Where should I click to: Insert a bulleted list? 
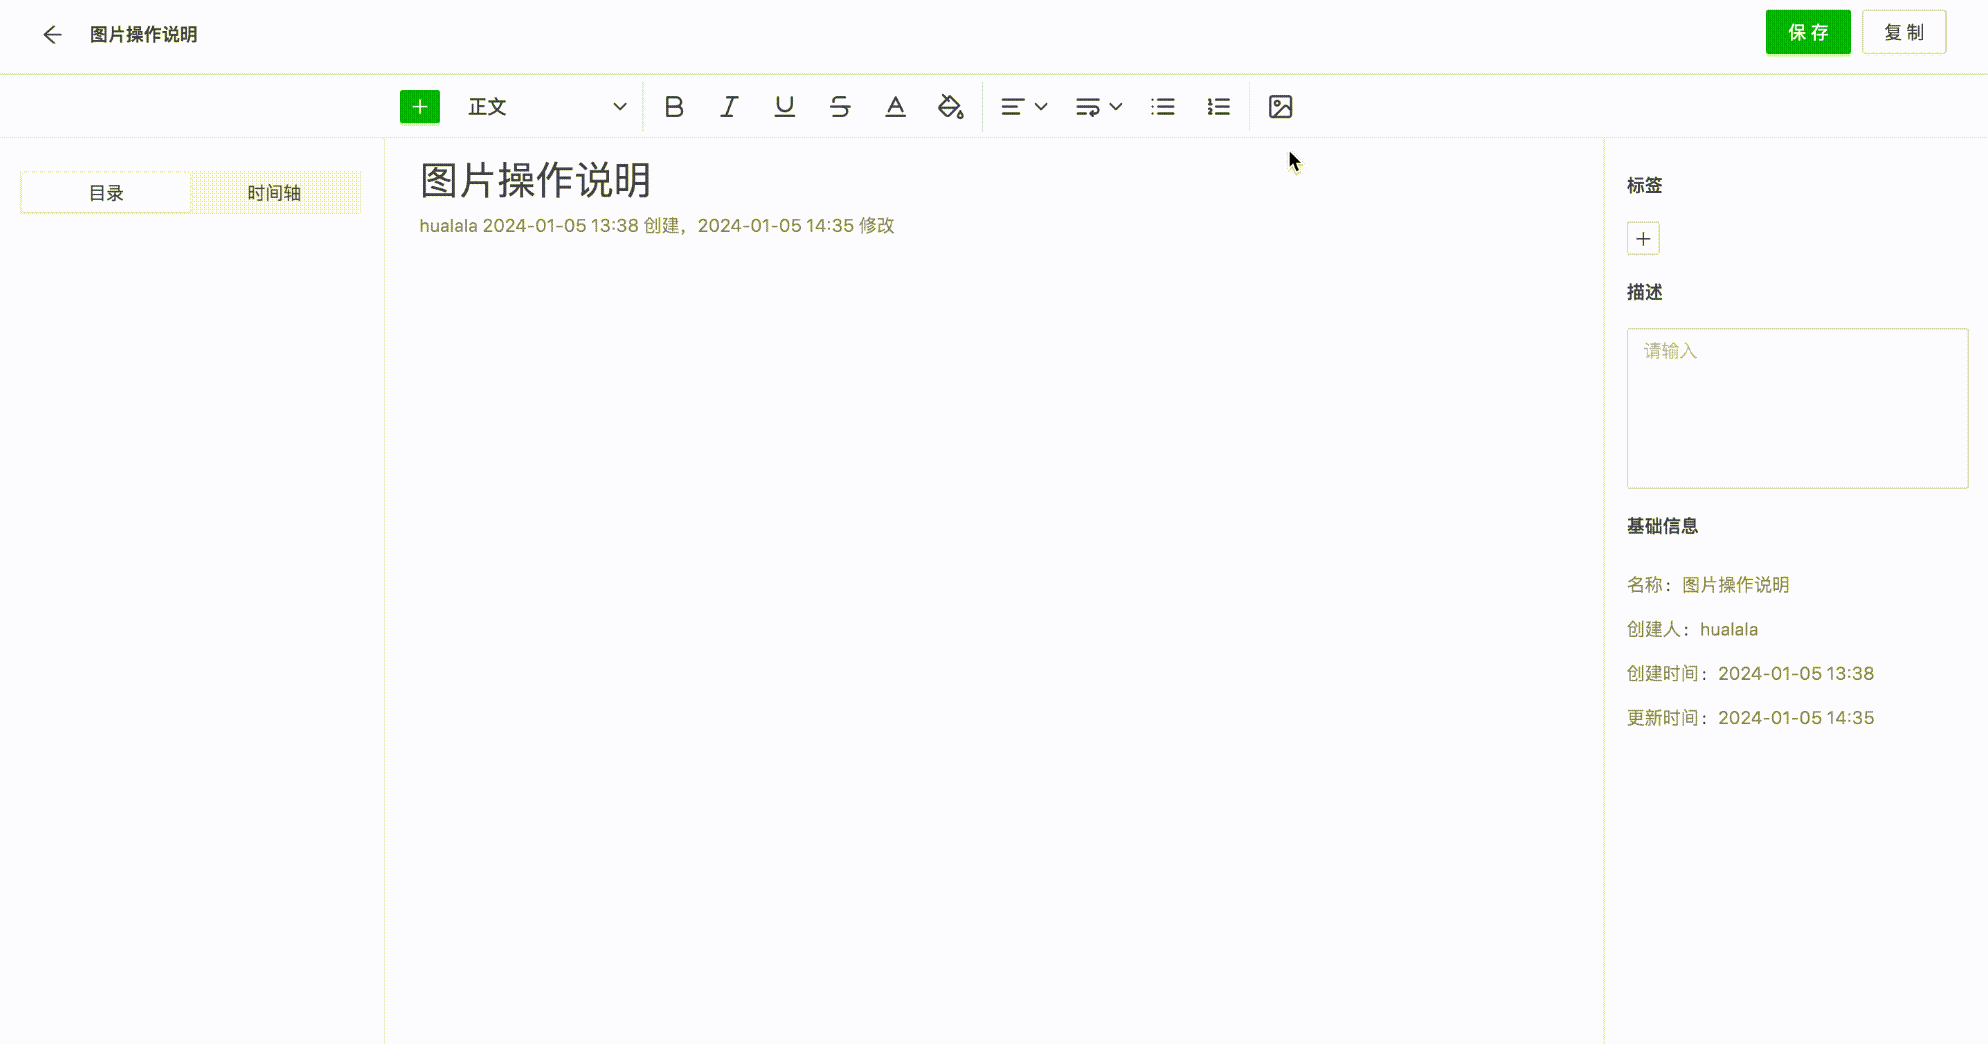pyautogui.click(x=1163, y=107)
